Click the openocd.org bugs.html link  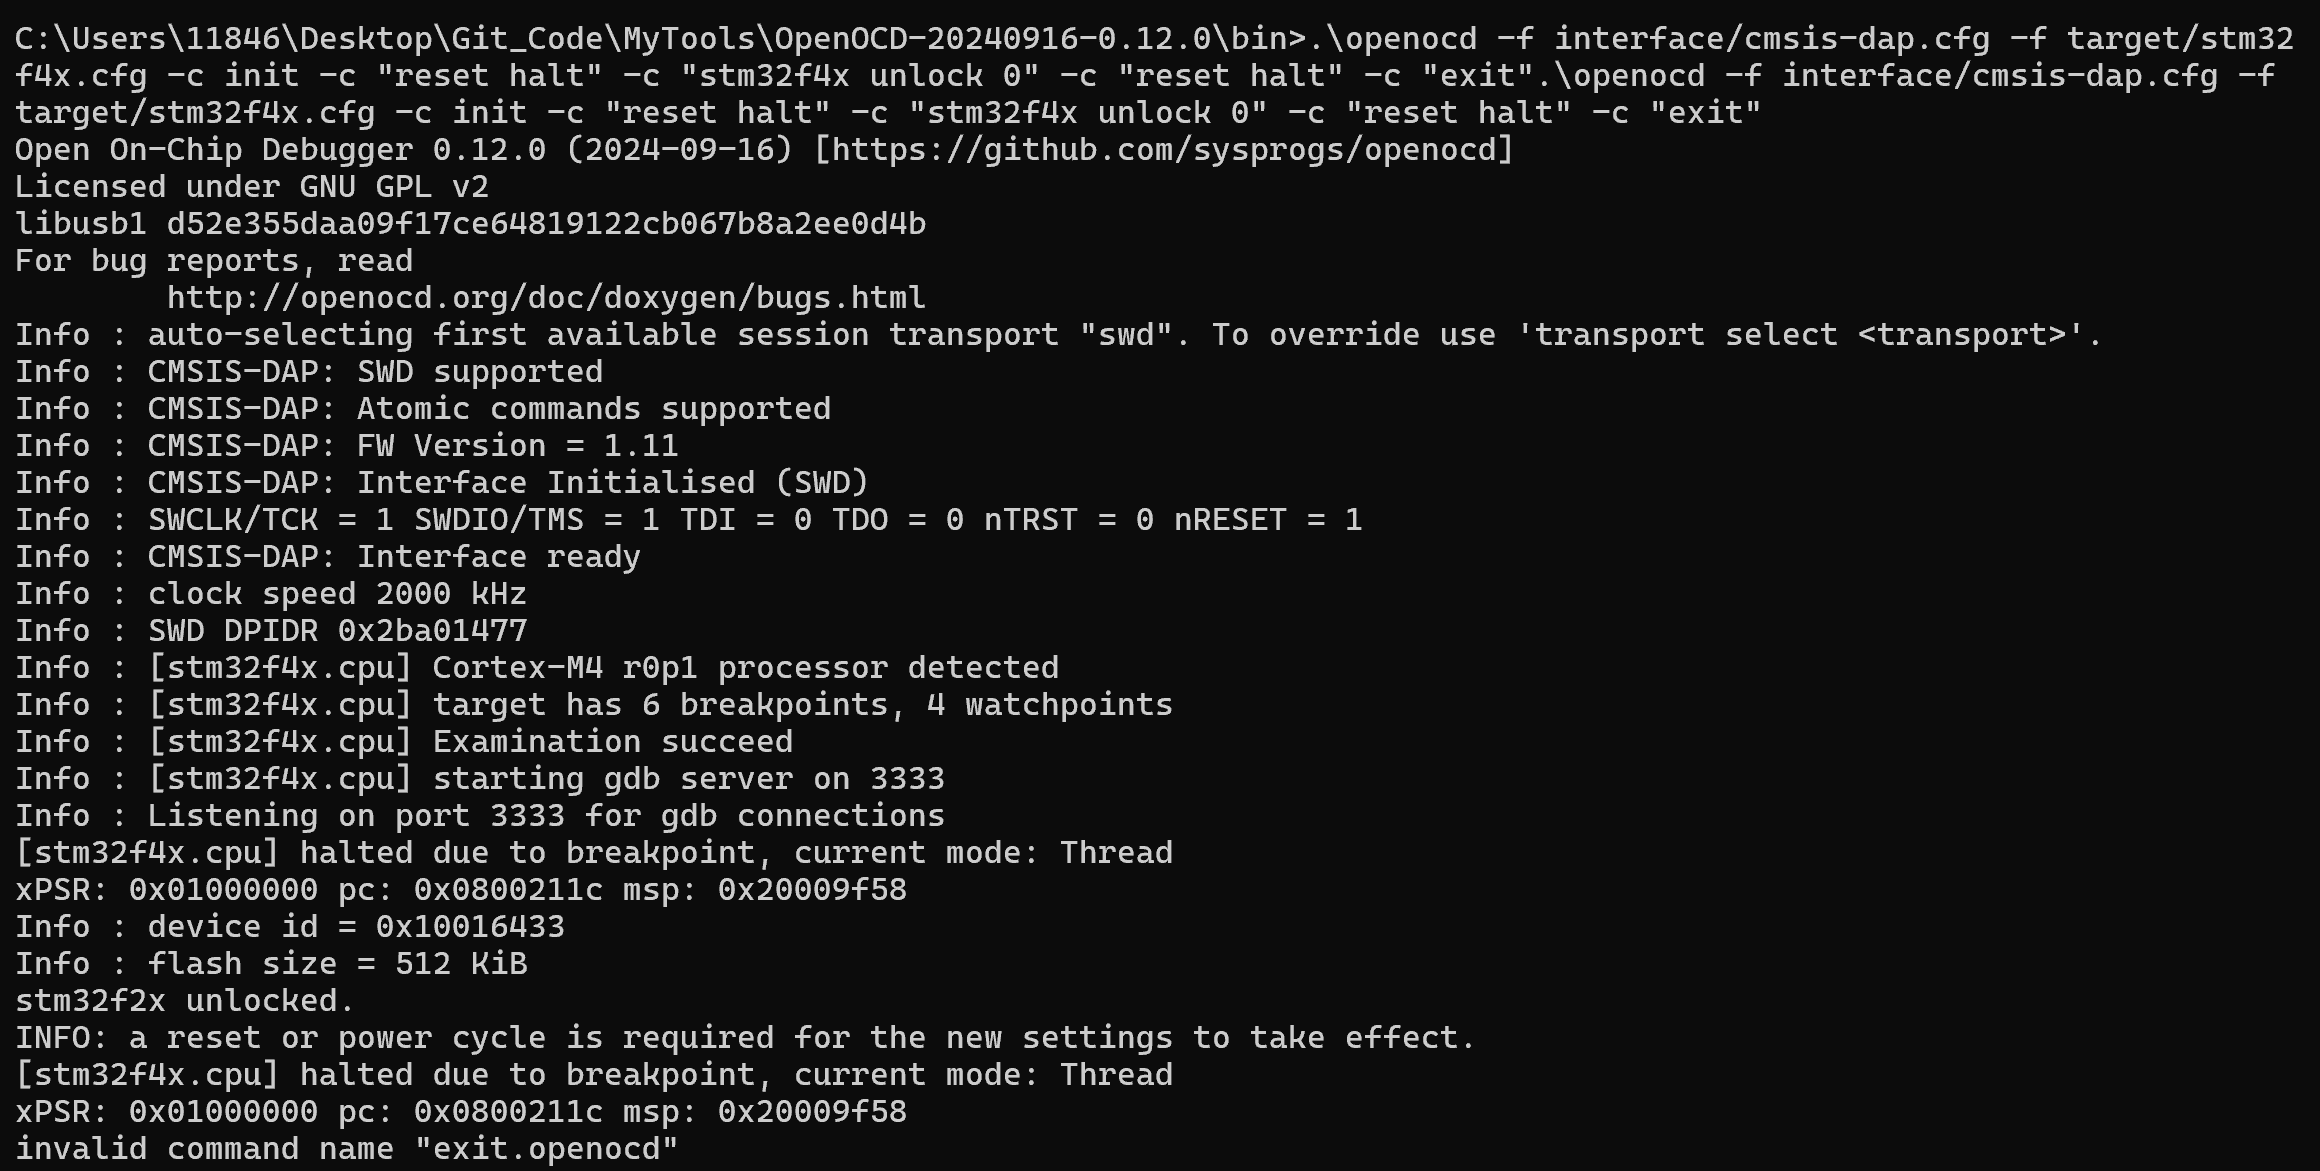(546, 298)
